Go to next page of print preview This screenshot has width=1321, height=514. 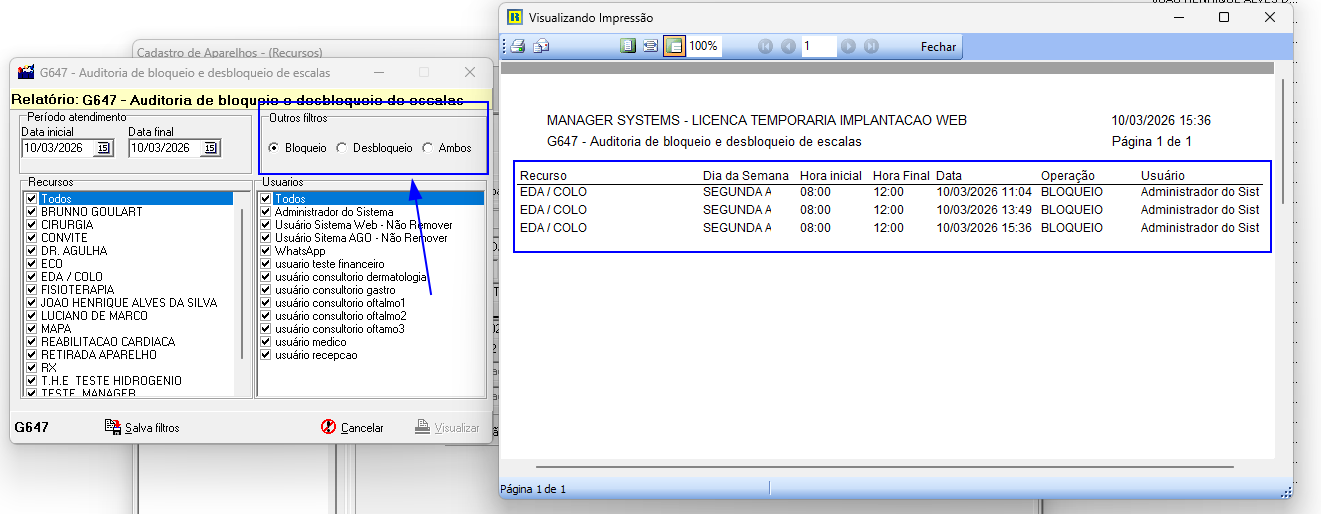coord(848,46)
